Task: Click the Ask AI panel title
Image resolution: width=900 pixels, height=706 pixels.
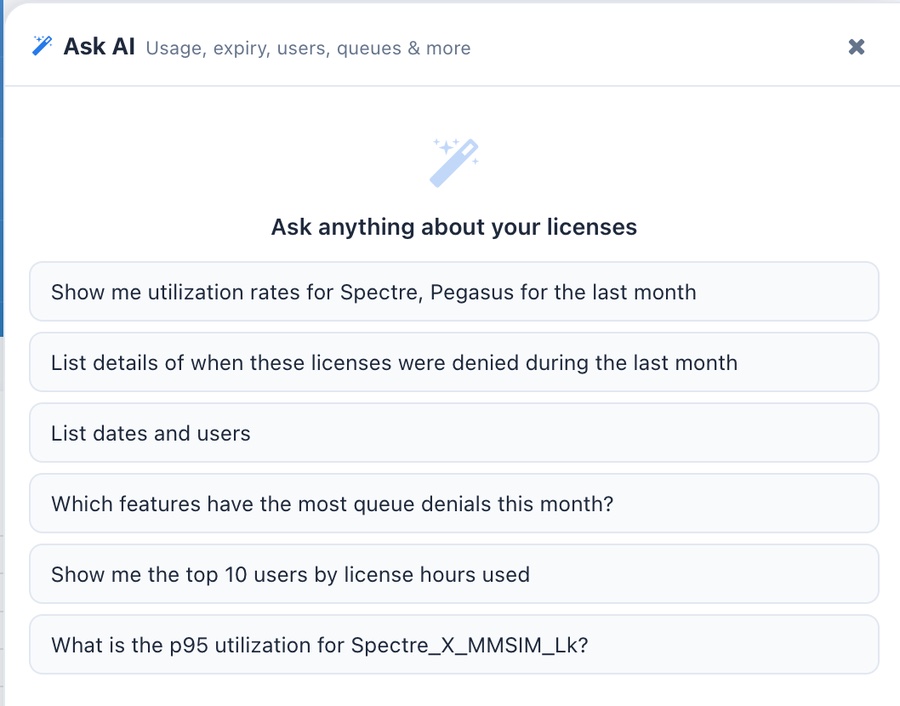Action: (x=99, y=47)
